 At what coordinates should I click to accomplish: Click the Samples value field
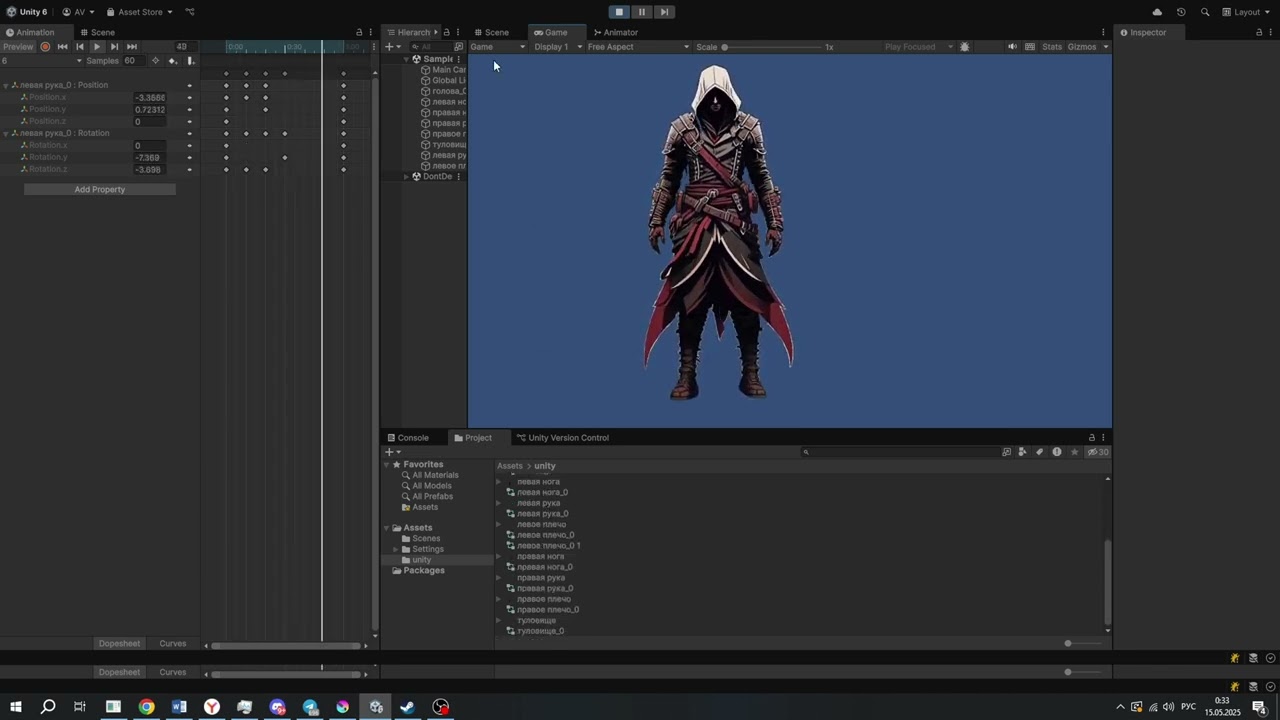pos(134,61)
